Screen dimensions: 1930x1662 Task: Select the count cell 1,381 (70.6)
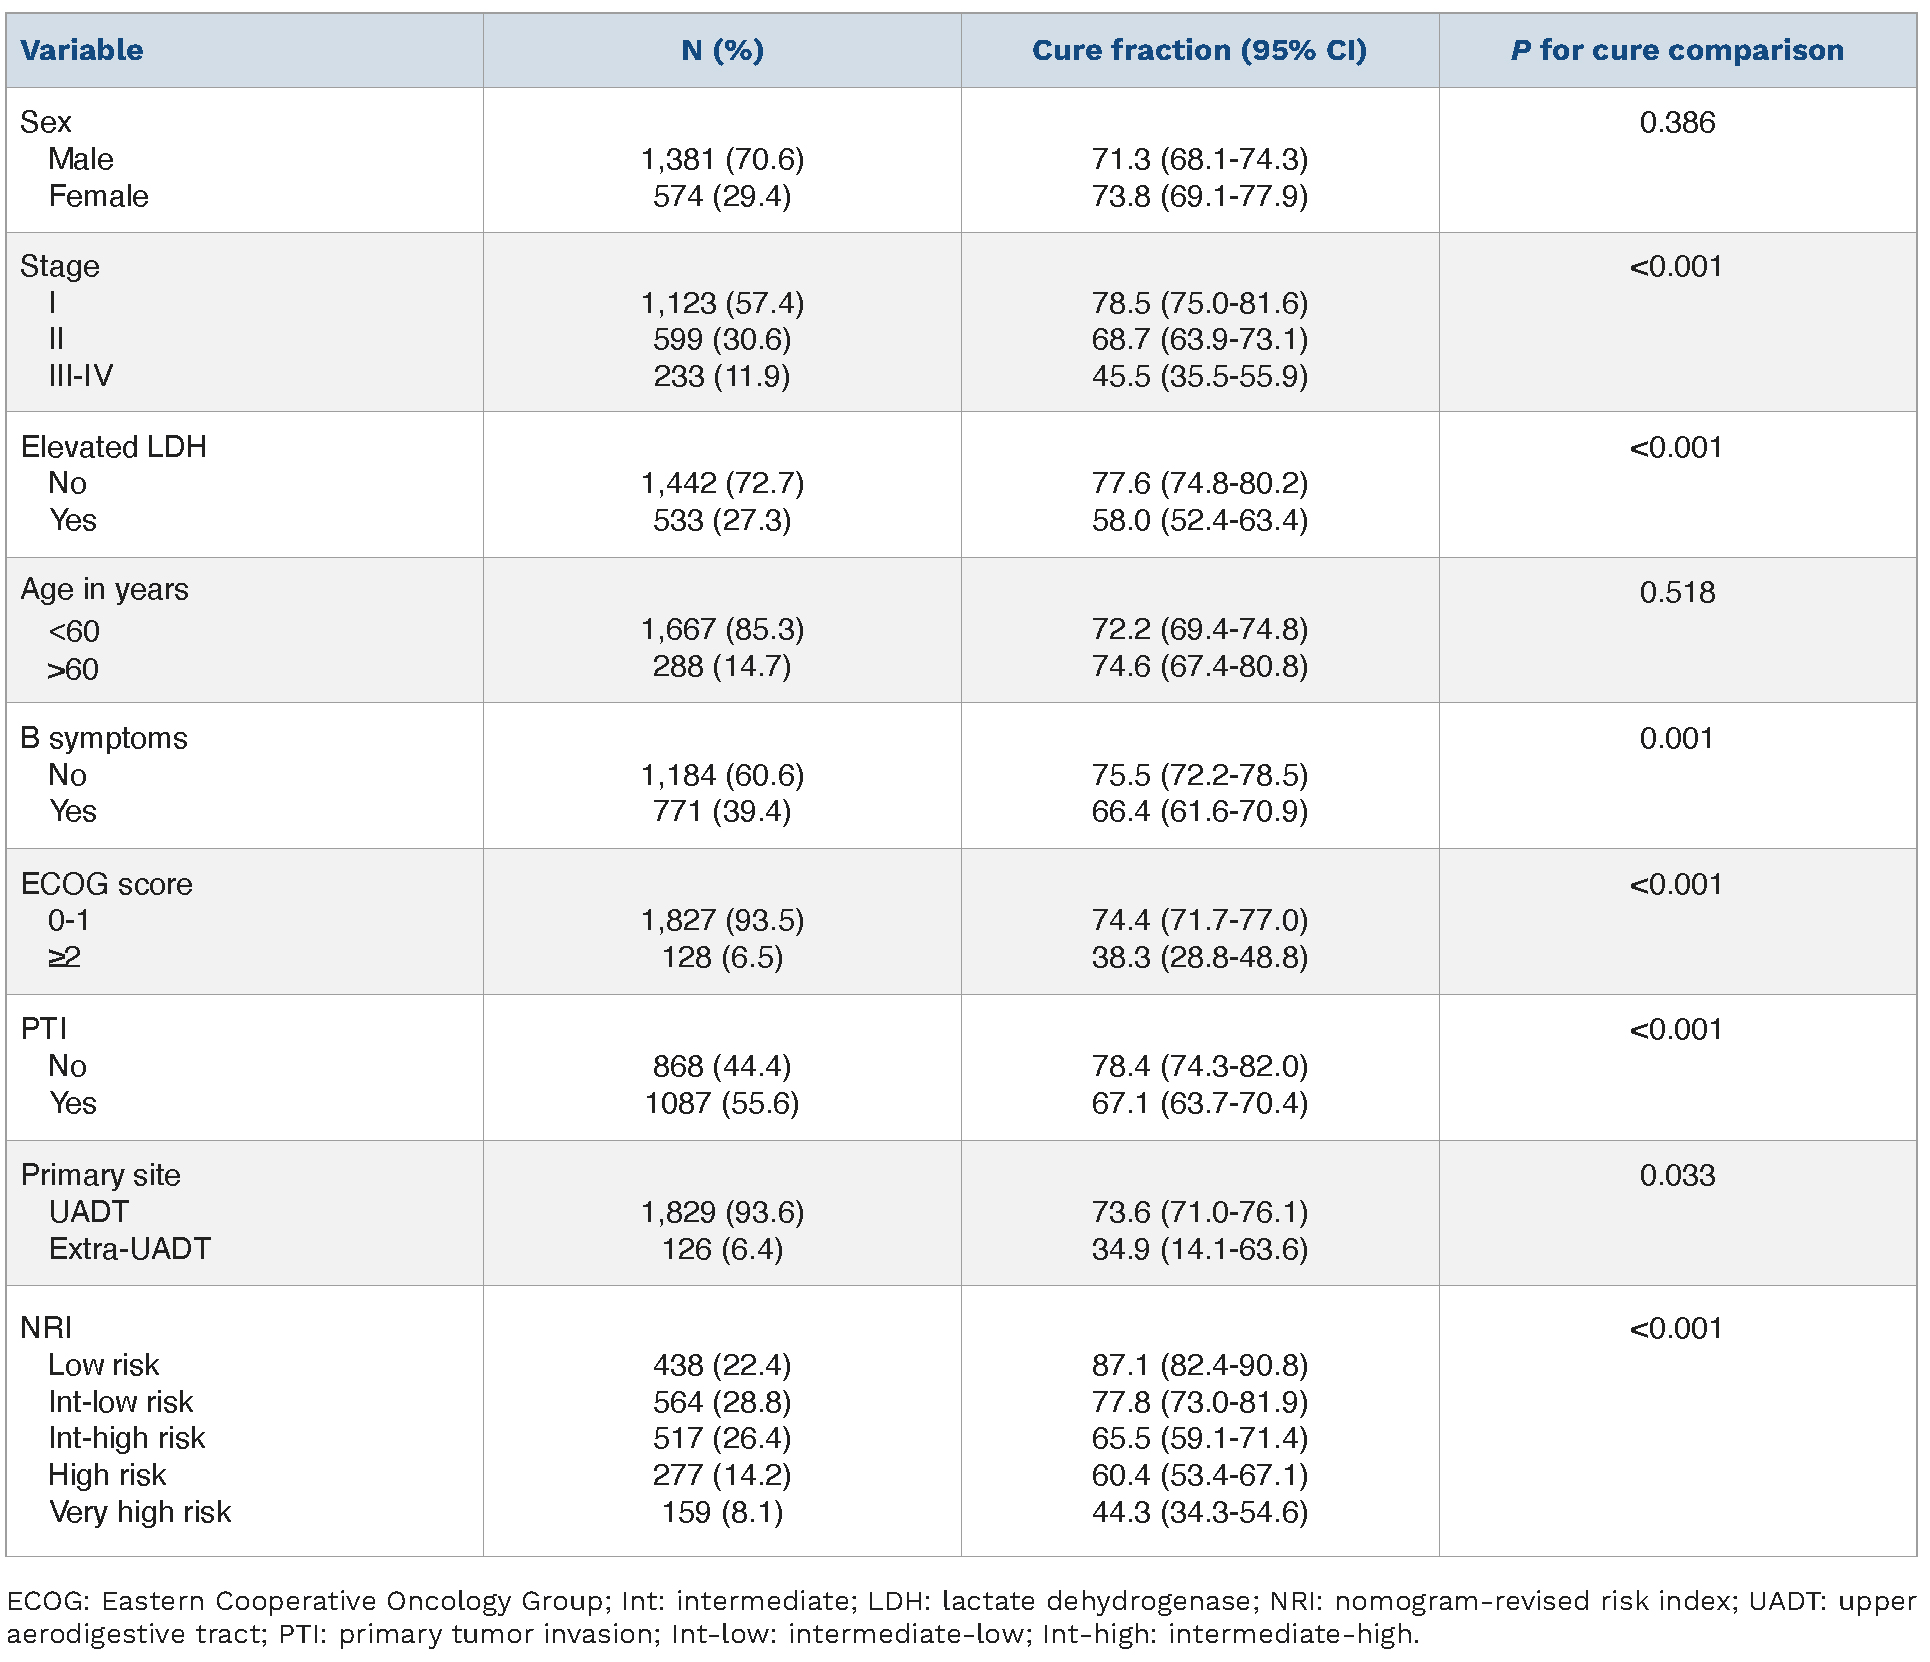722,159
